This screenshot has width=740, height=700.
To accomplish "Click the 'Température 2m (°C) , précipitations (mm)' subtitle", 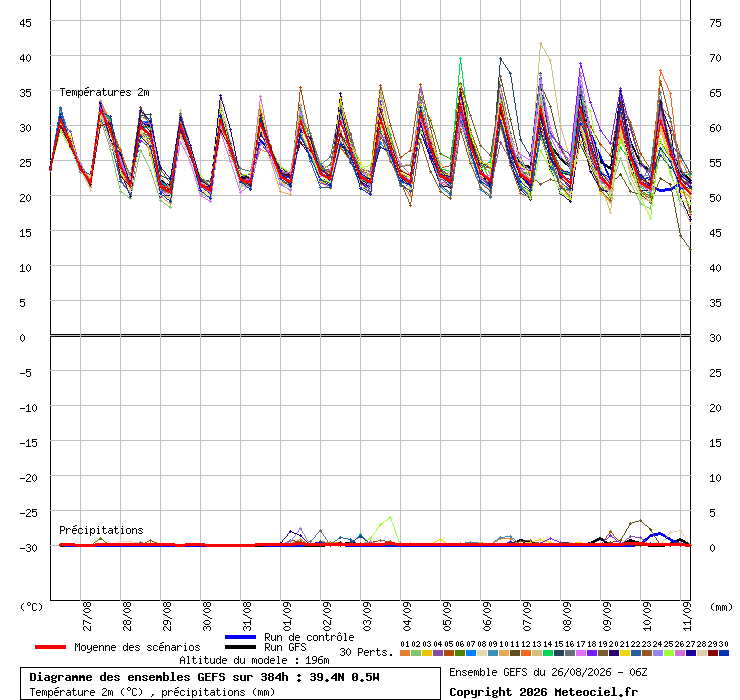I will tap(152, 692).
